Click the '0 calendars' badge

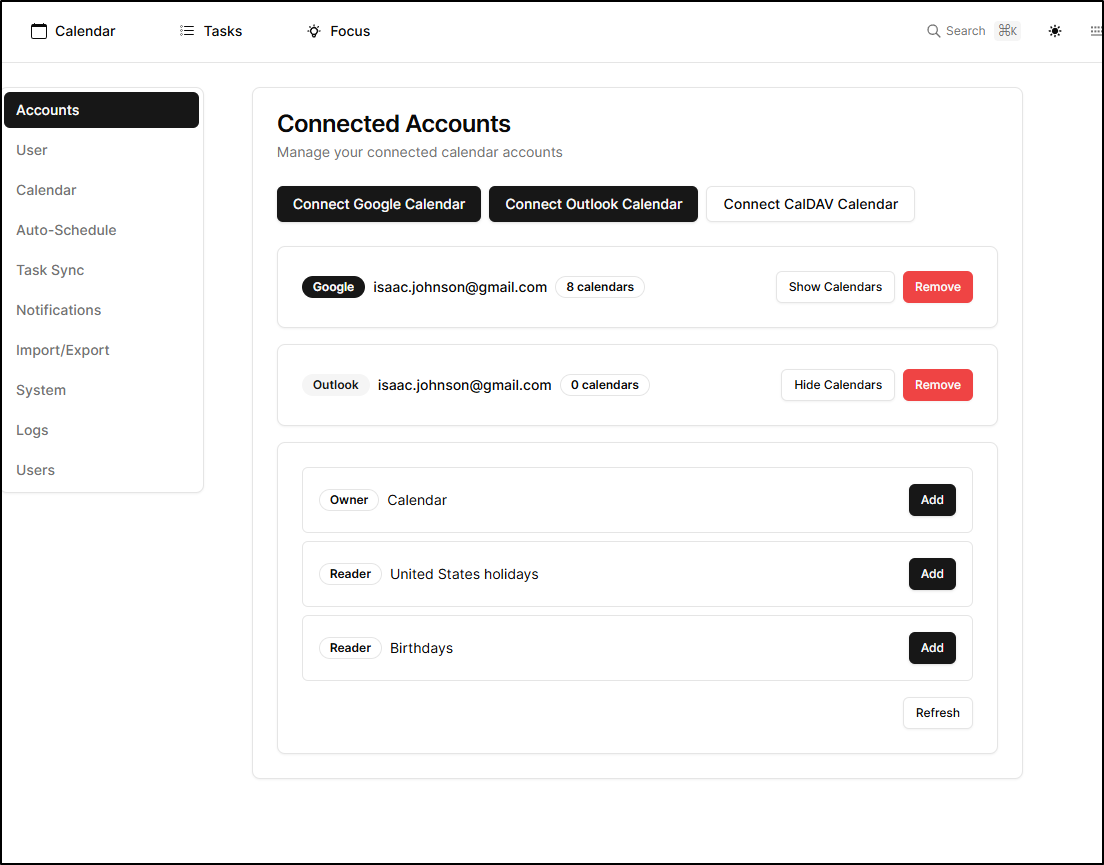pos(605,385)
